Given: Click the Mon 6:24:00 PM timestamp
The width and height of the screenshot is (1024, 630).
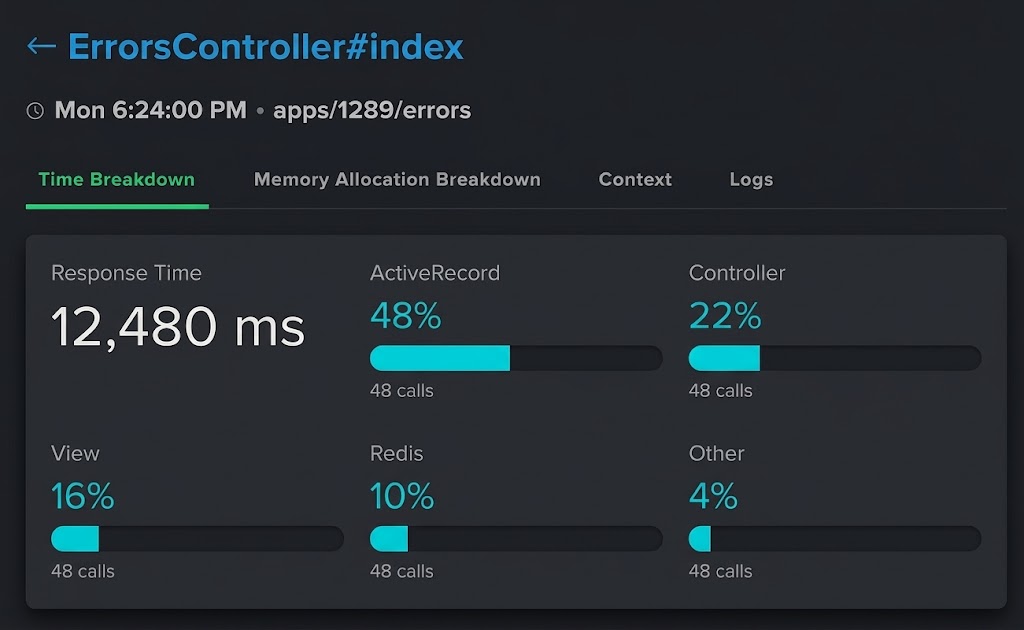Looking at the screenshot, I should [x=151, y=110].
